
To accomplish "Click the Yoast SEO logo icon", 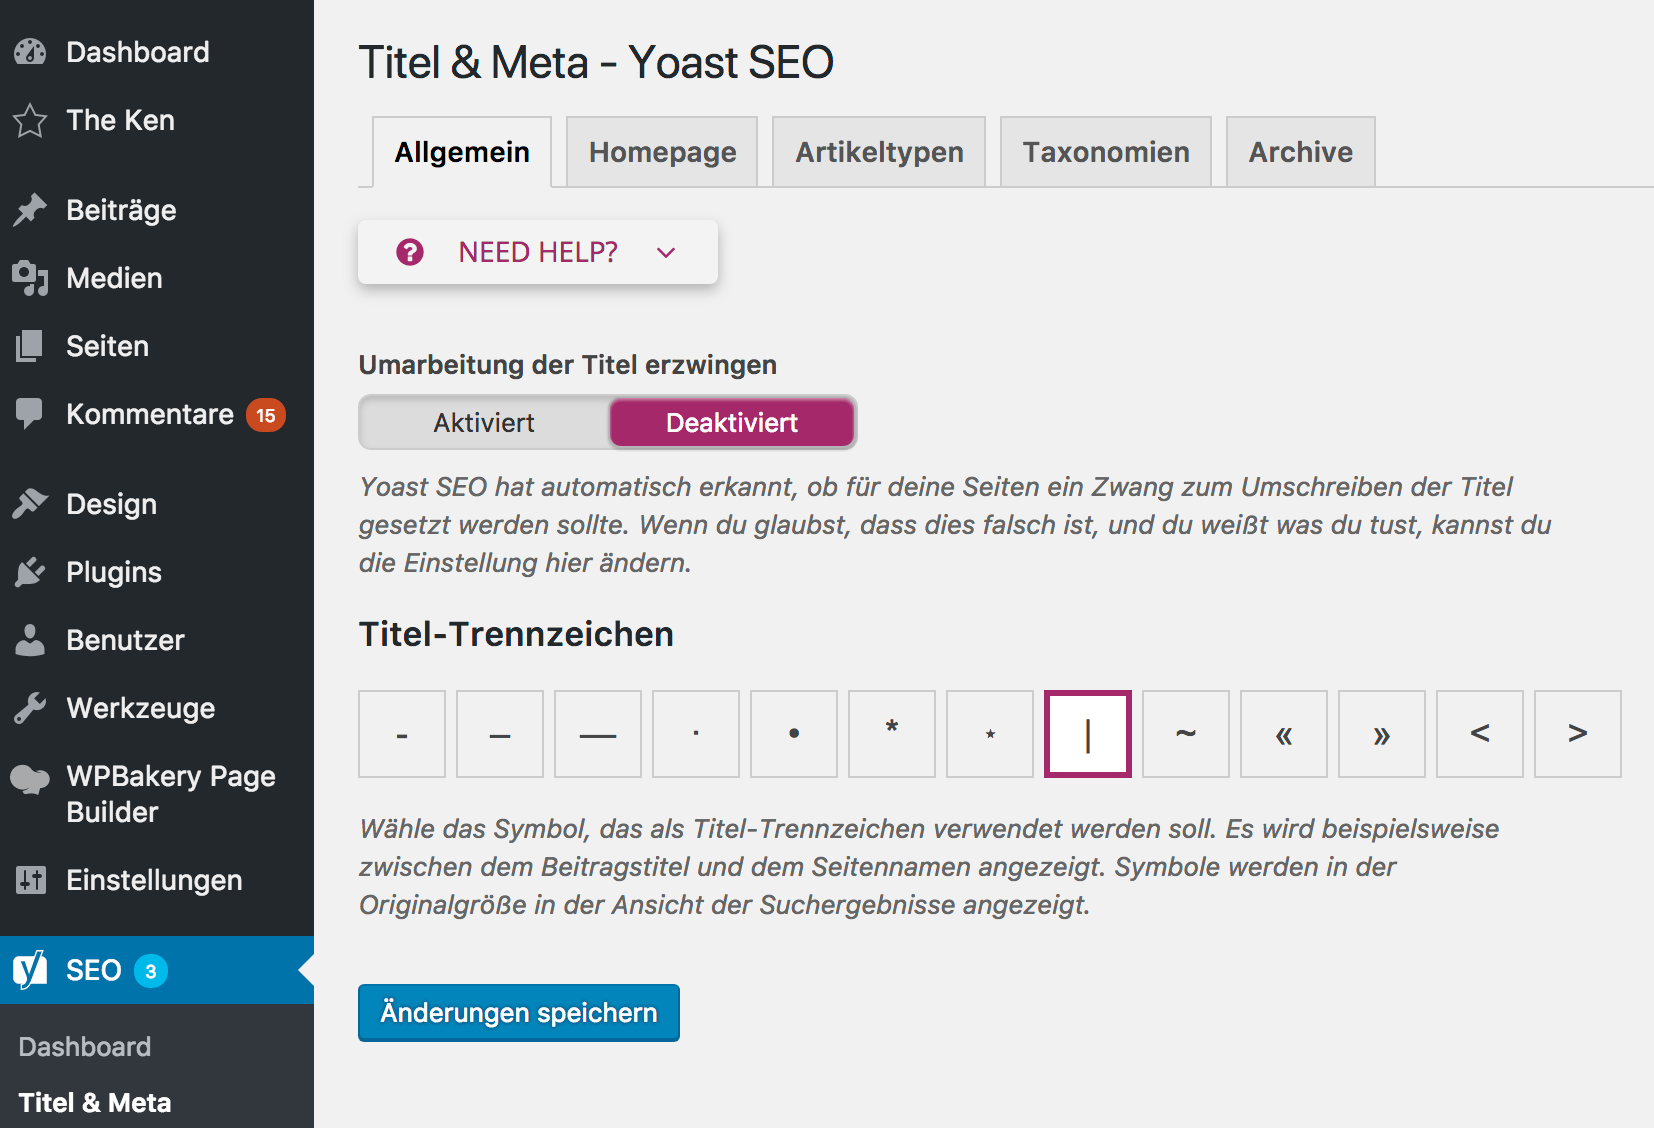I will [x=30, y=970].
